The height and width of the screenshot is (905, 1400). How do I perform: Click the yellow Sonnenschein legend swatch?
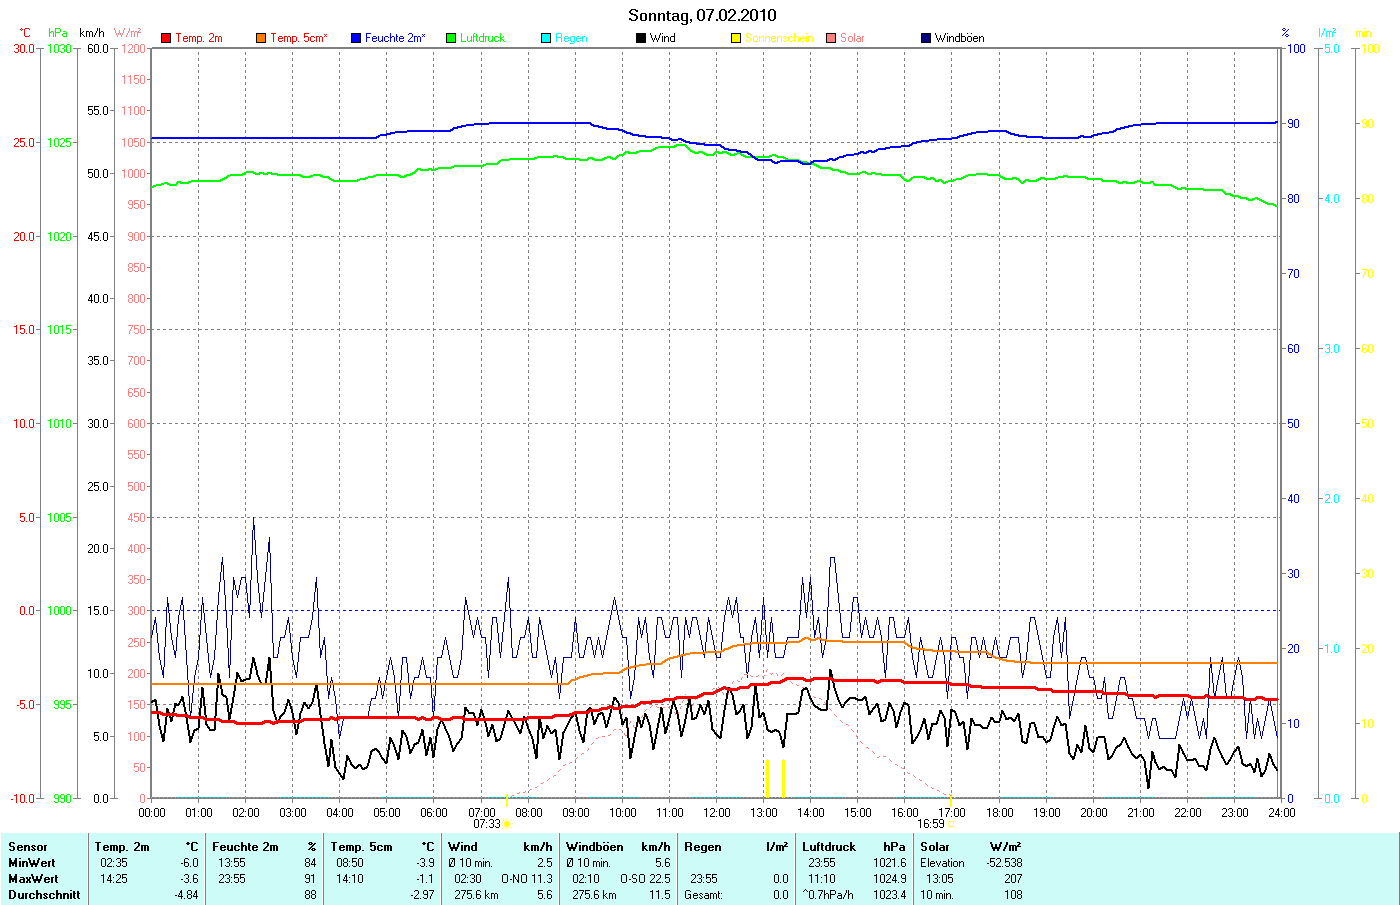[x=736, y=38]
